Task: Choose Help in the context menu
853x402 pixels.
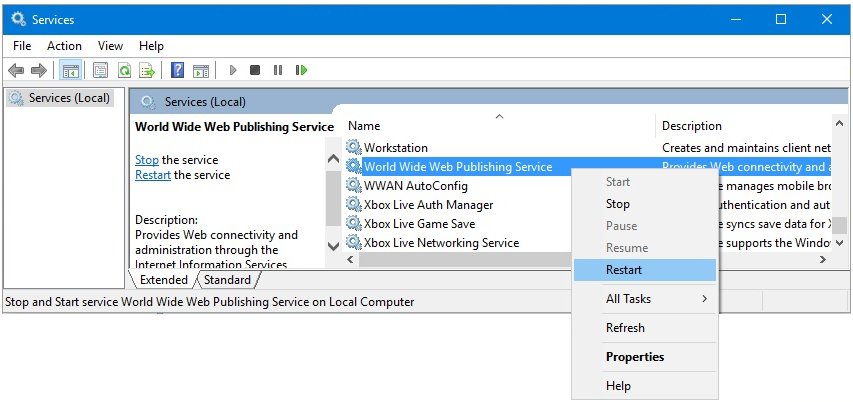Action: coord(645,386)
